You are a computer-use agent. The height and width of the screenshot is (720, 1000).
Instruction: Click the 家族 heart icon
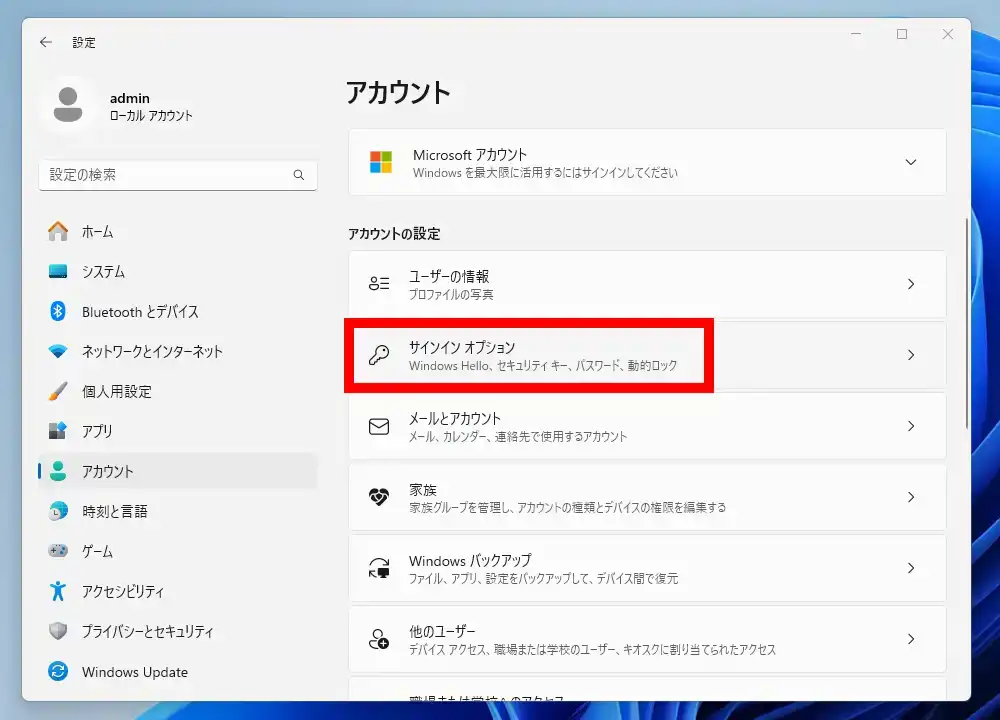click(379, 497)
